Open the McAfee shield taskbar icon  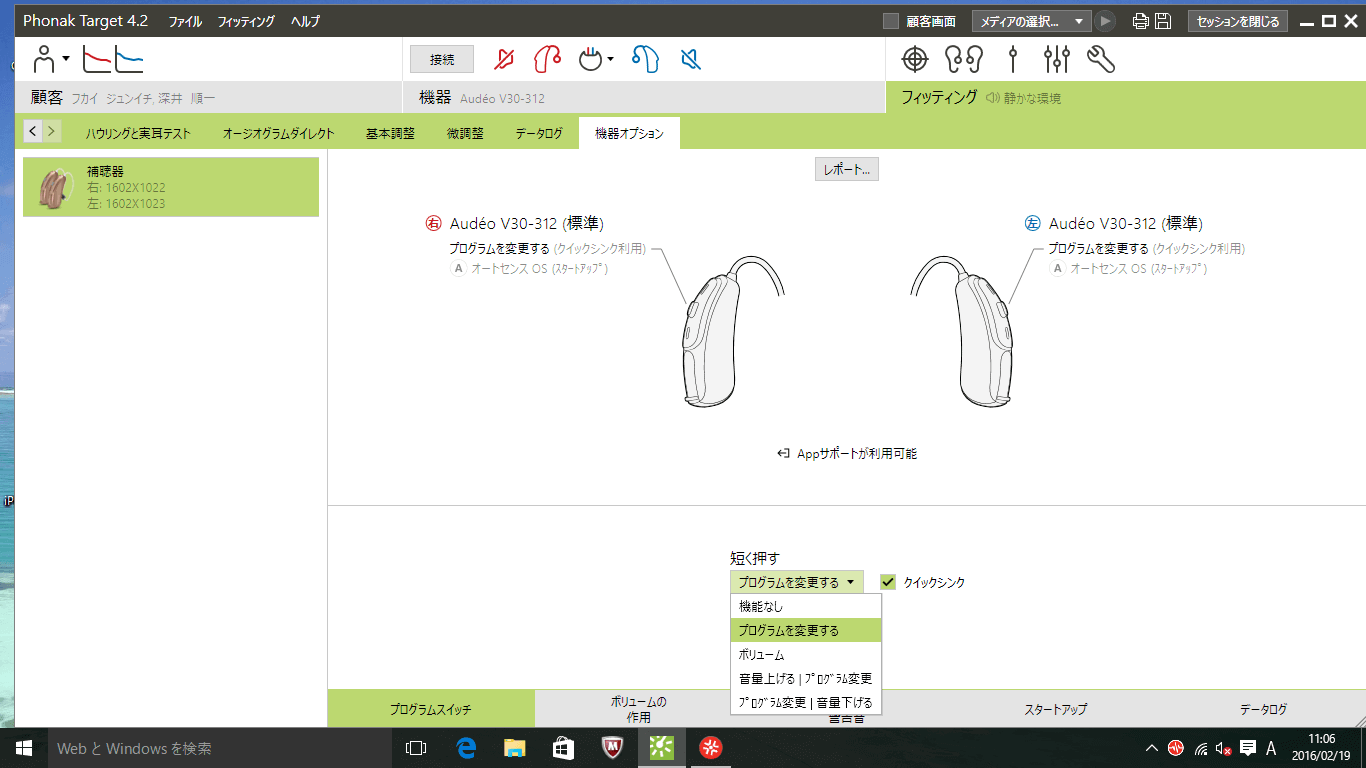click(x=613, y=747)
